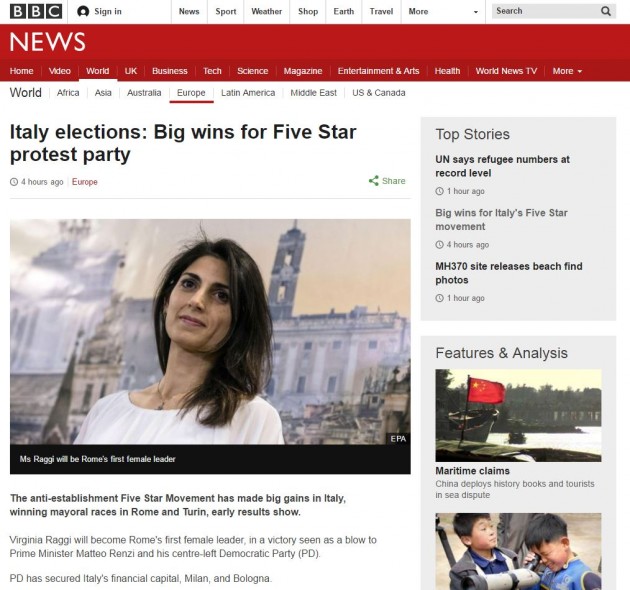Click the Virginia Raggi article photo
This screenshot has width=630, height=590.
click(x=210, y=332)
